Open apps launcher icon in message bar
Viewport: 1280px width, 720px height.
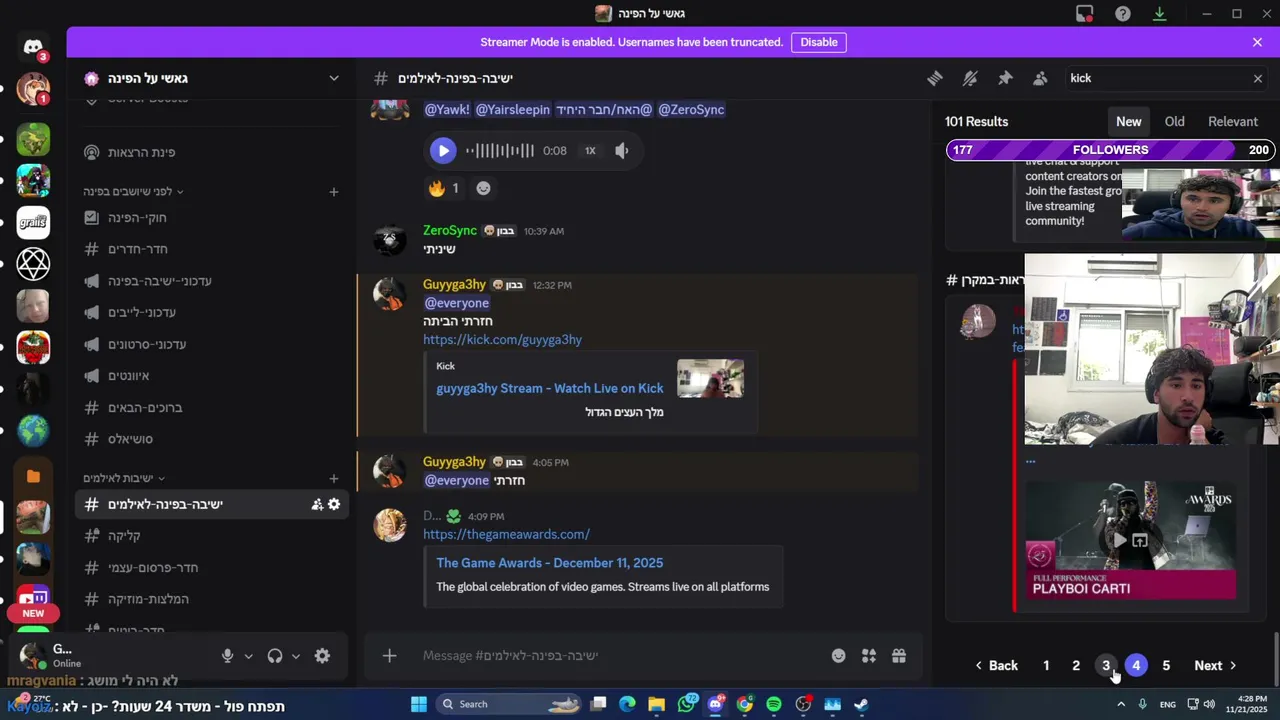point(869,656)
